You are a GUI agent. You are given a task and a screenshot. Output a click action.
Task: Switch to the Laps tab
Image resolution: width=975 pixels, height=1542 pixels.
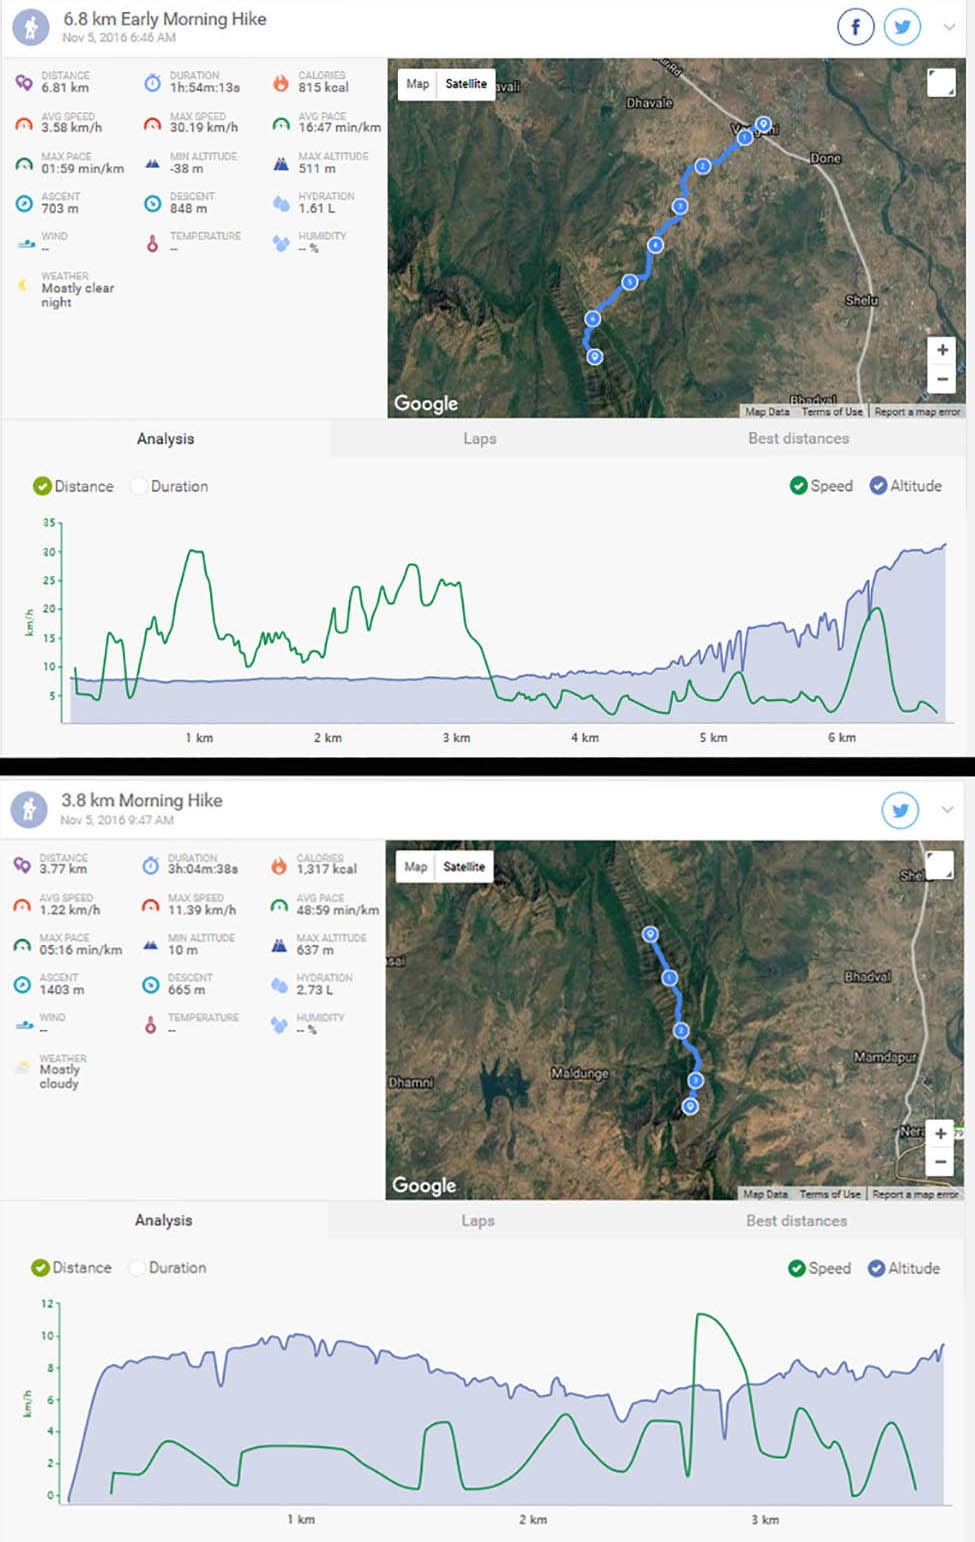[480, 438]
